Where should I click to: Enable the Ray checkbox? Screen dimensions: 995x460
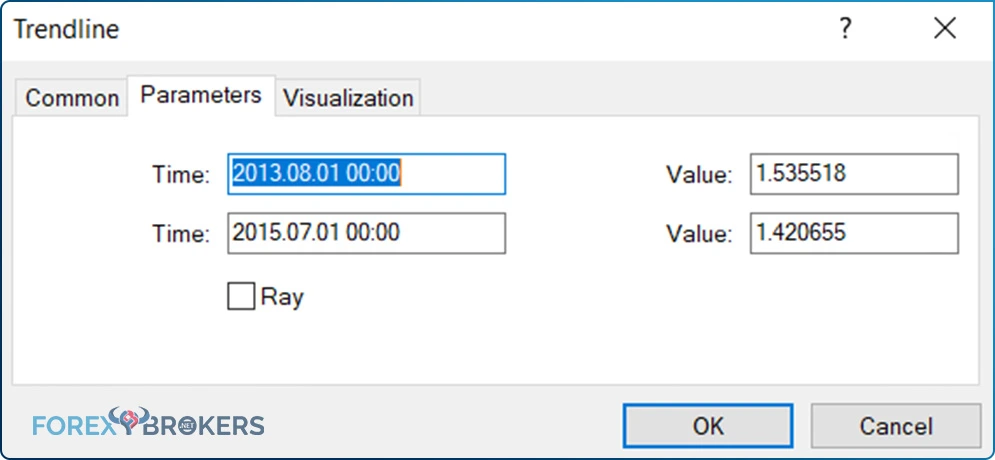pyautogui.click(x=241, y=296)
